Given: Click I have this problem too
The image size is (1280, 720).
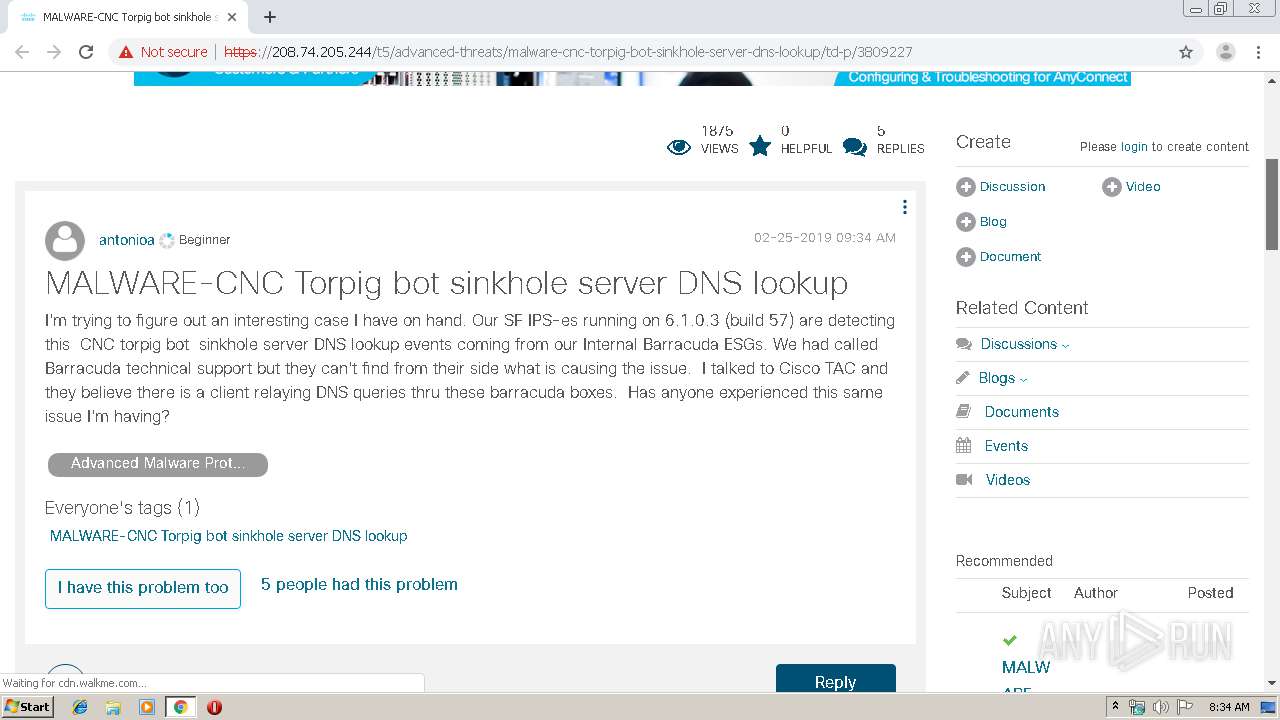Looking at the screenshot, I should pos(143,588).
